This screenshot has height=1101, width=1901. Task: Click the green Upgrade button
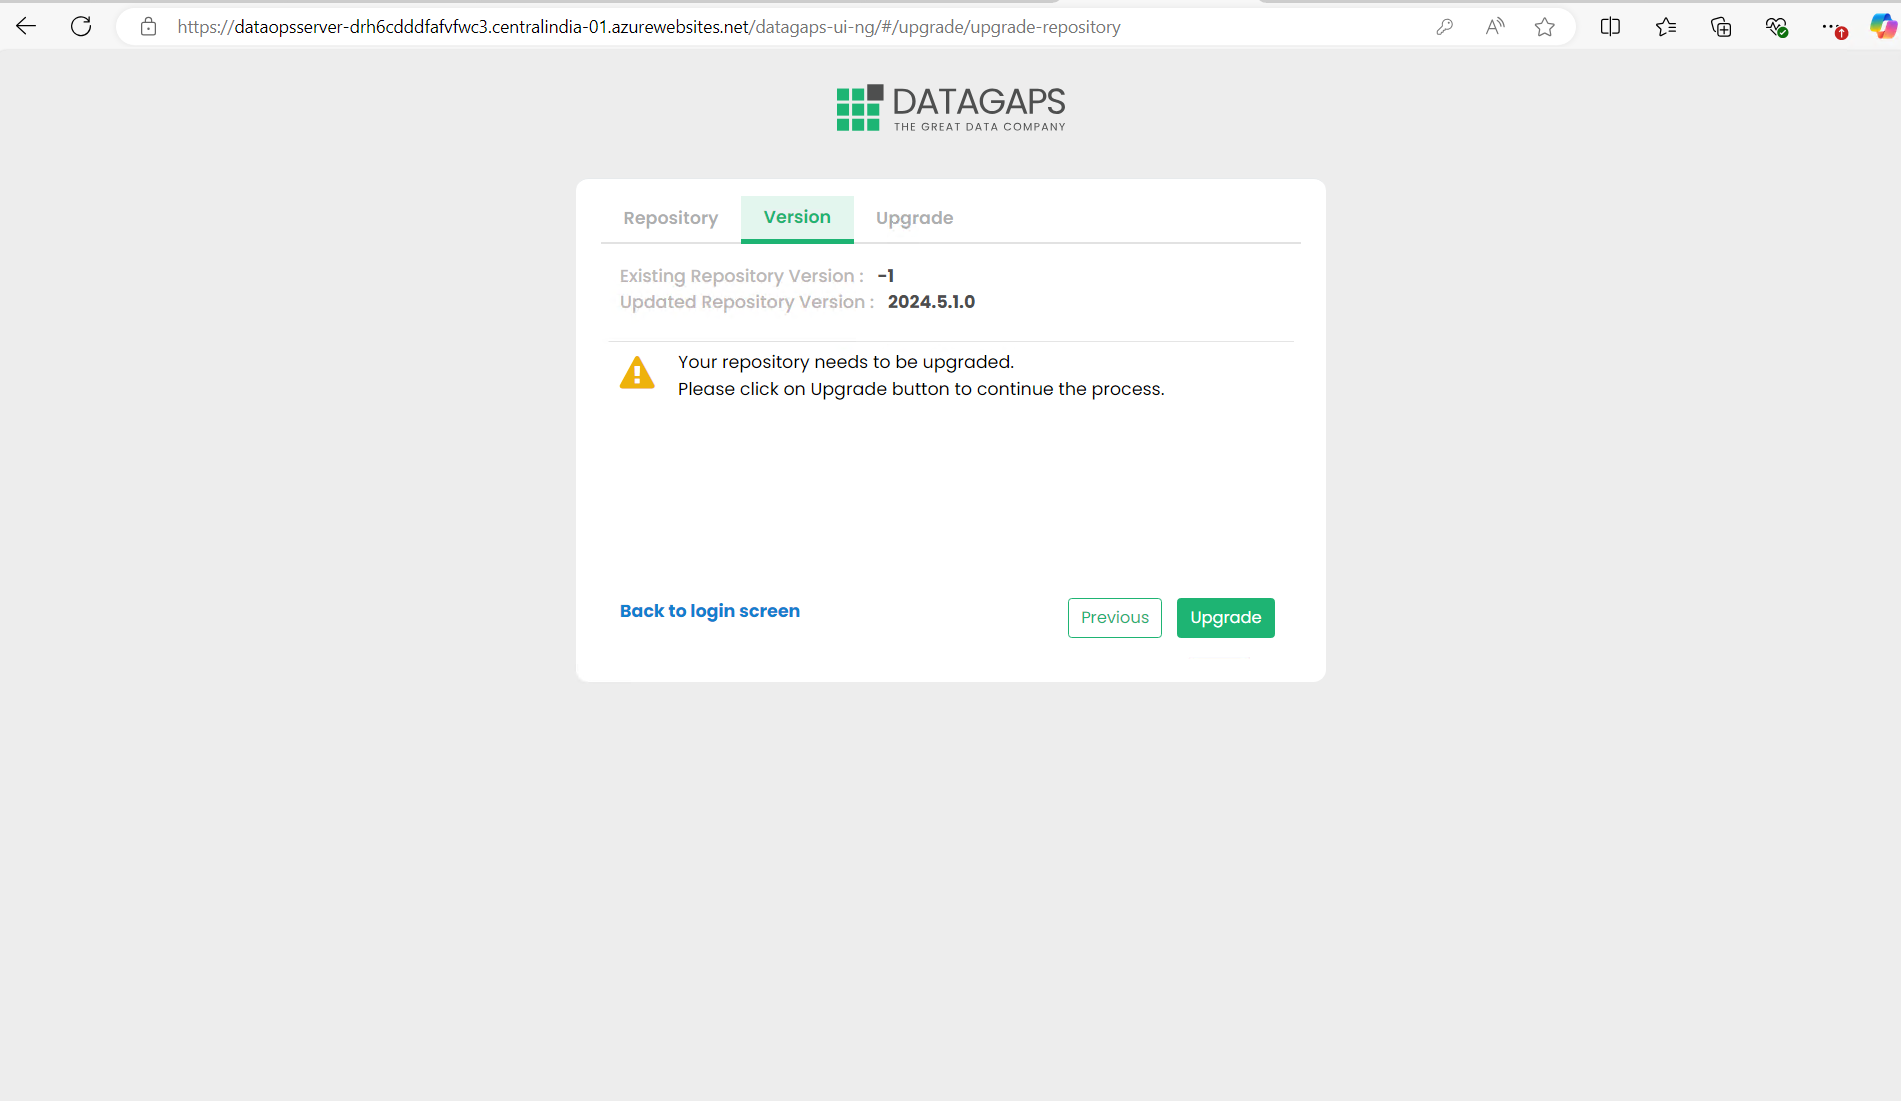[x=1226, y=618]
